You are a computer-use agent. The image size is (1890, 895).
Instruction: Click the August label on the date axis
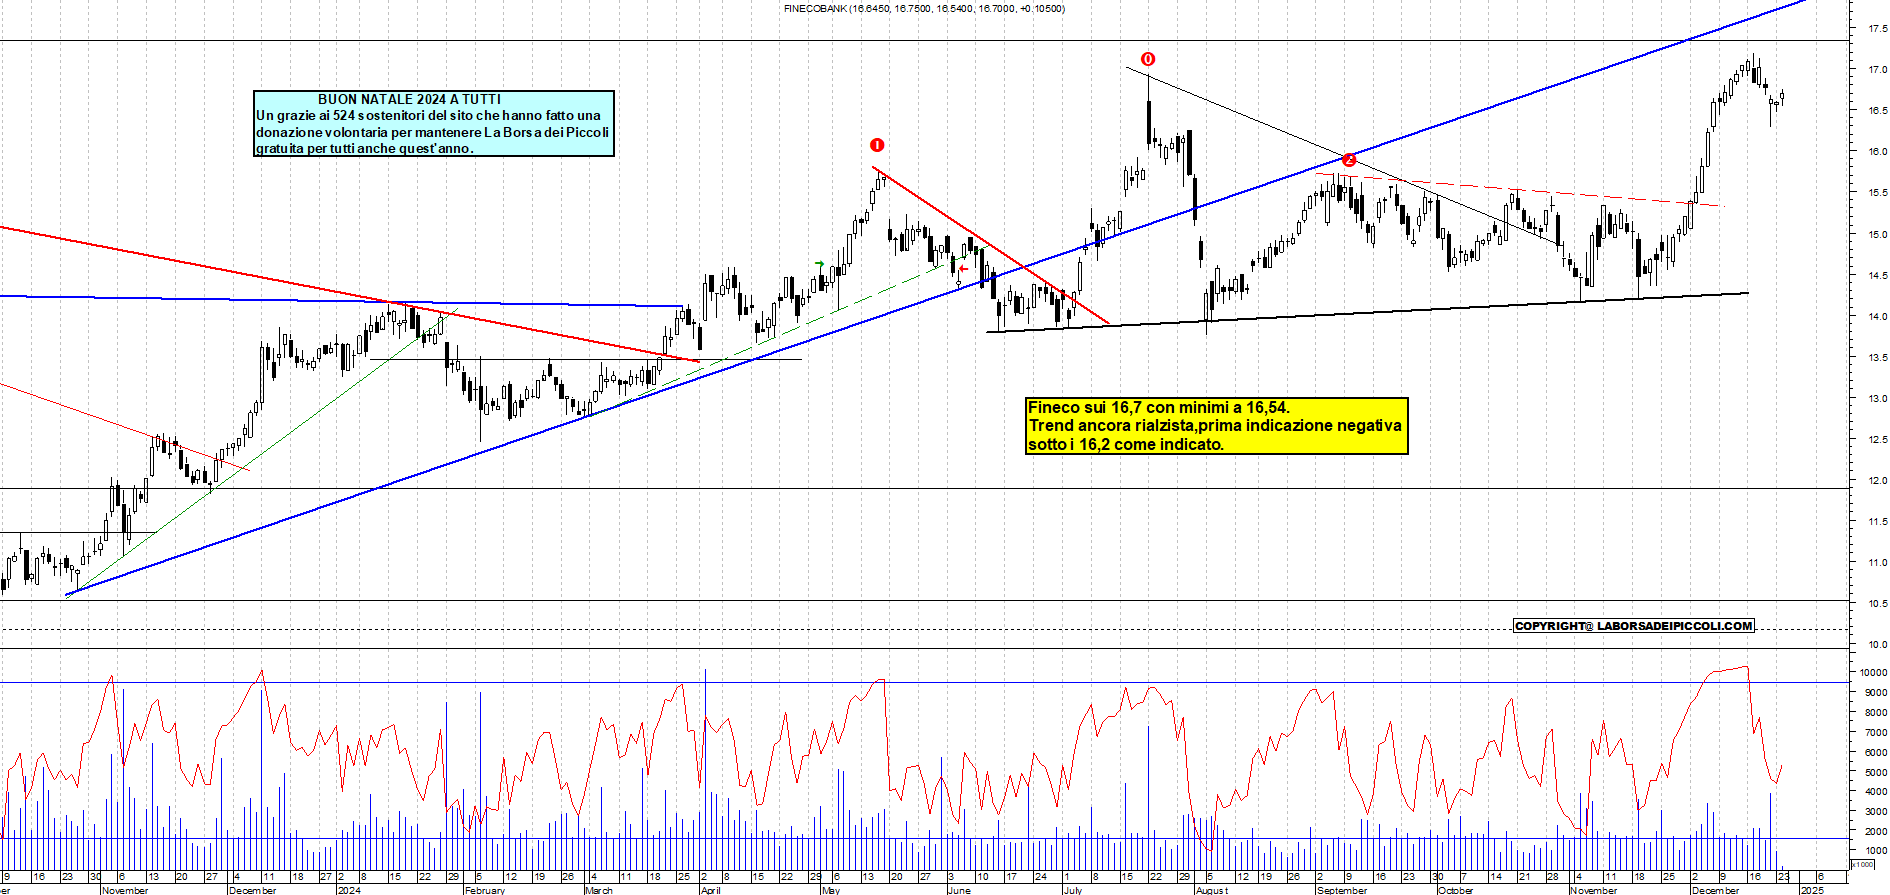click(x=1212, y=890)
